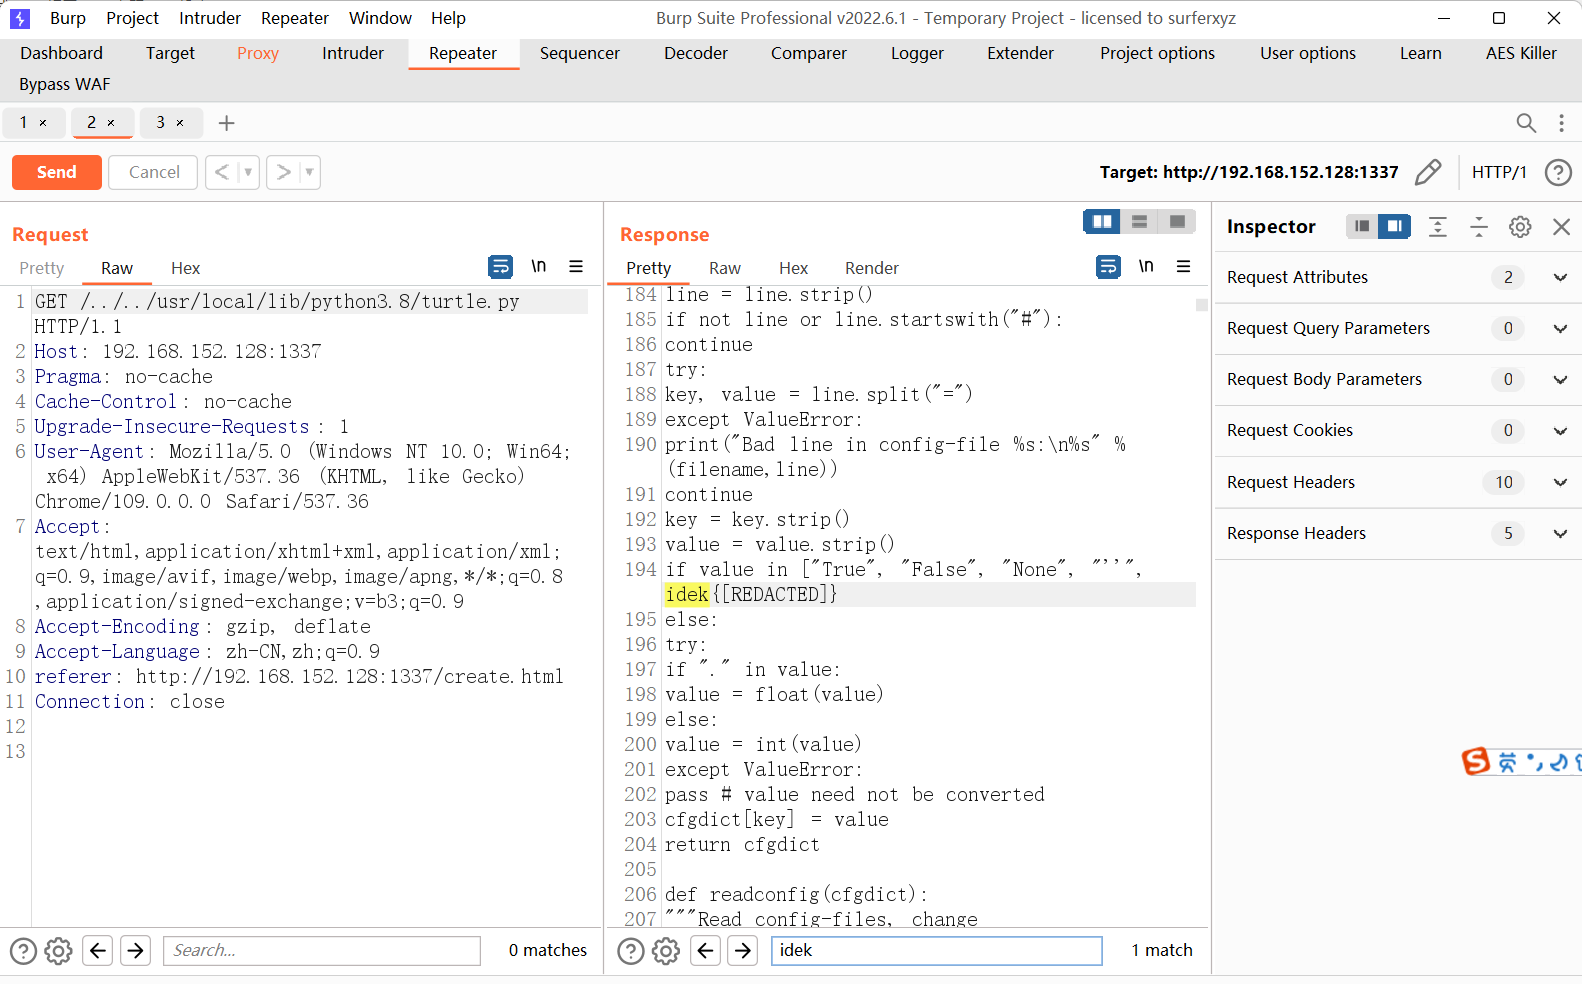
Task: Open Request pane hamburger menu
Action: tap(576, 266)
